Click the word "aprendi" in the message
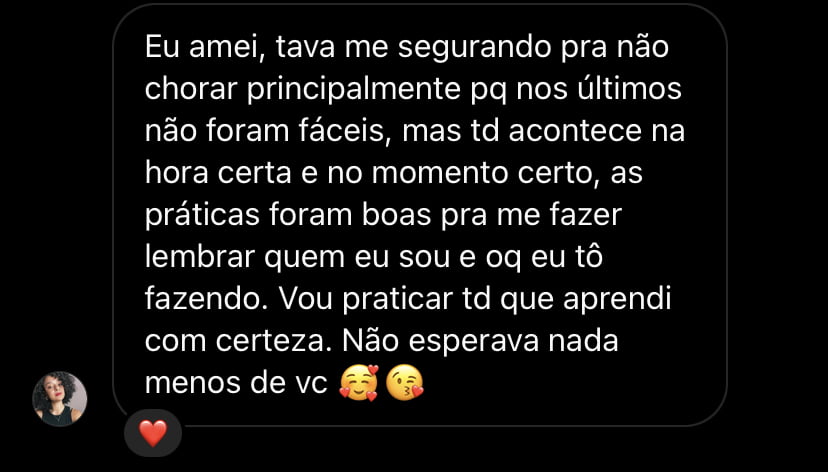Image resolution: width=828 pixels, height=472 pixels. point(617,300)
